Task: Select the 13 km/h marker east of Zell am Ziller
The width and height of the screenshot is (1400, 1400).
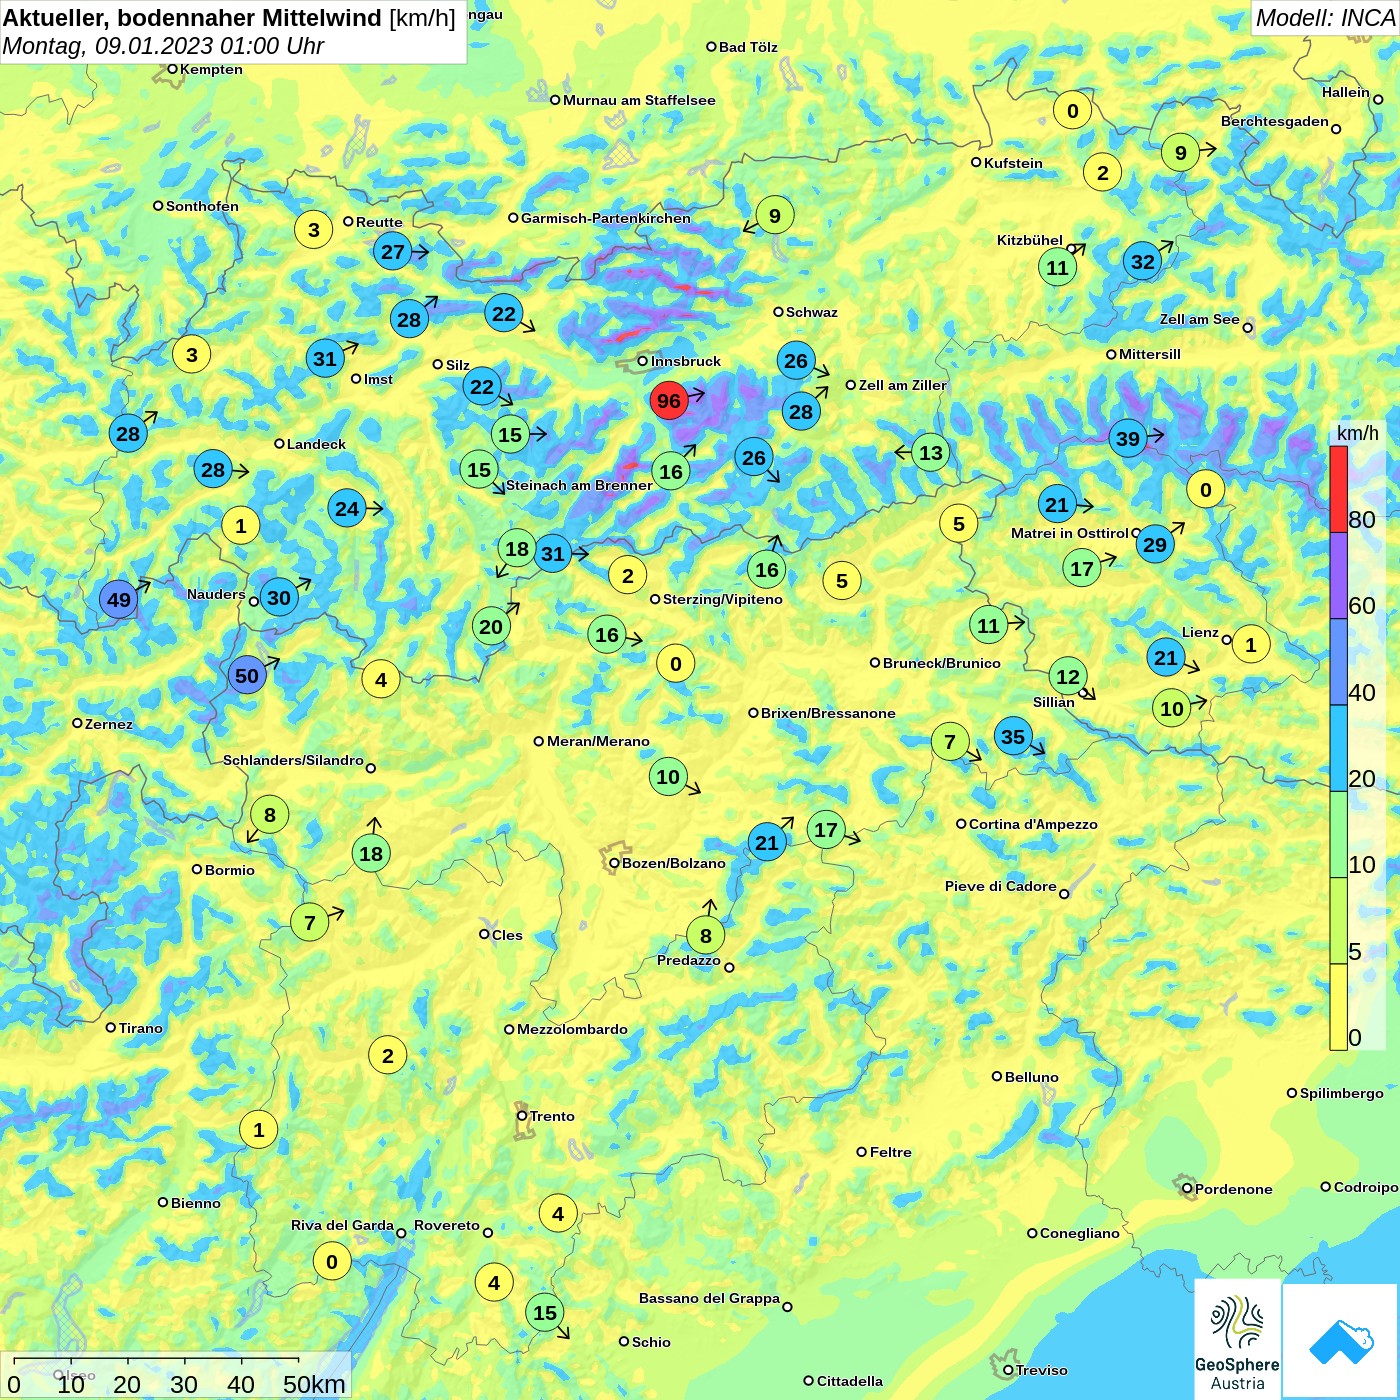Action: tap(931, 453)
